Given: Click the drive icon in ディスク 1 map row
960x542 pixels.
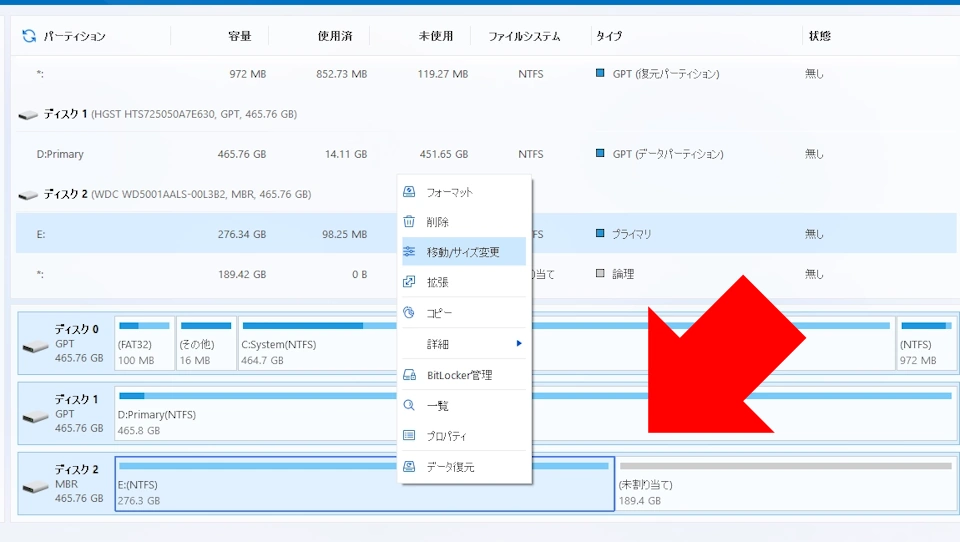Looking at the screenshot, I should 36,417.
